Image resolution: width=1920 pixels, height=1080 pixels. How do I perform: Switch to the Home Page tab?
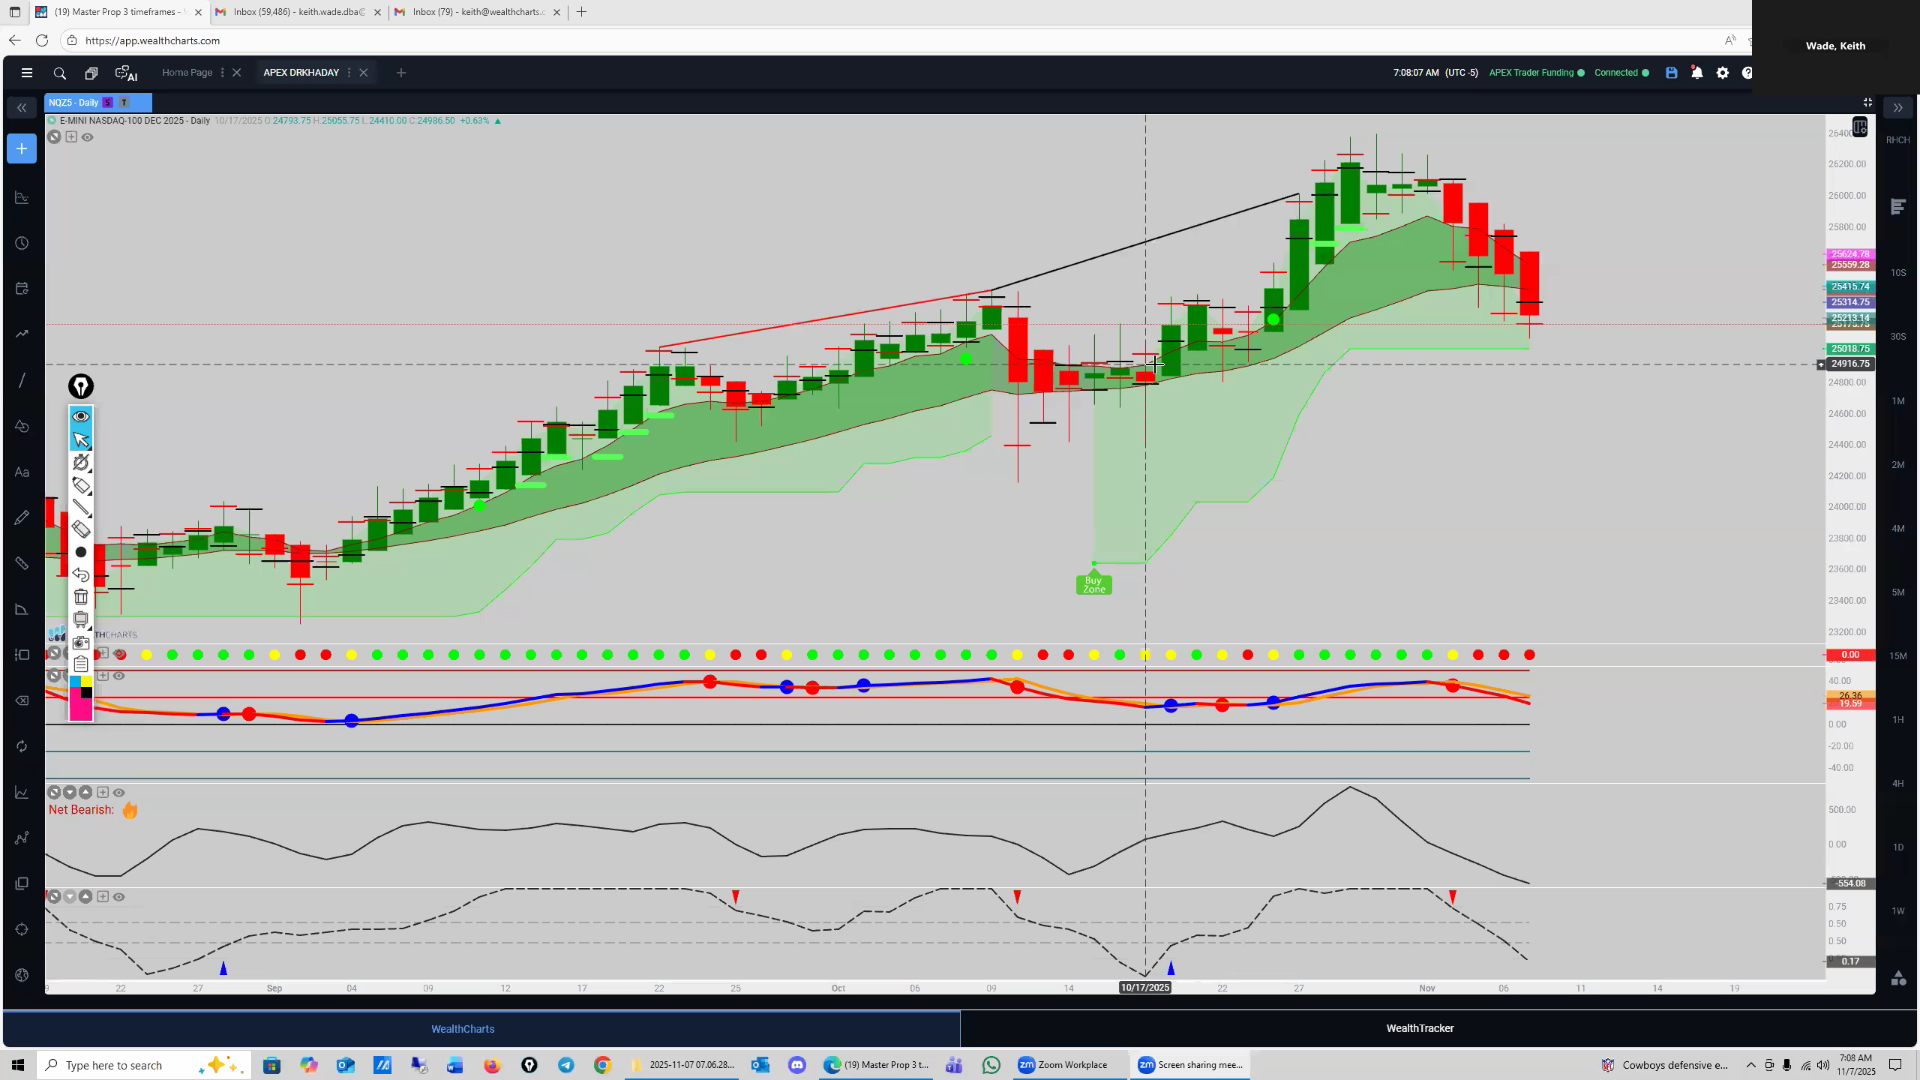coord(187,73)
